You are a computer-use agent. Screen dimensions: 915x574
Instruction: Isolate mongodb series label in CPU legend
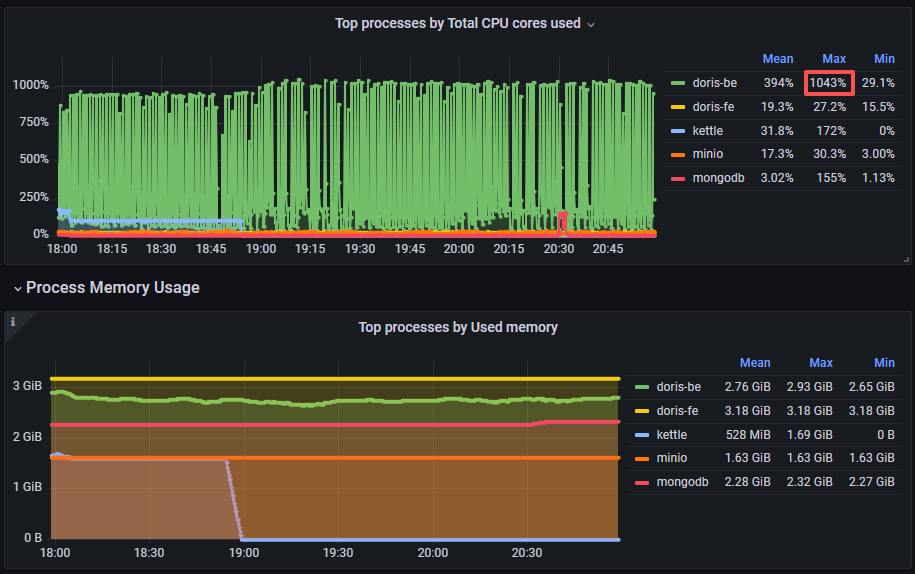tap(716, 179)
